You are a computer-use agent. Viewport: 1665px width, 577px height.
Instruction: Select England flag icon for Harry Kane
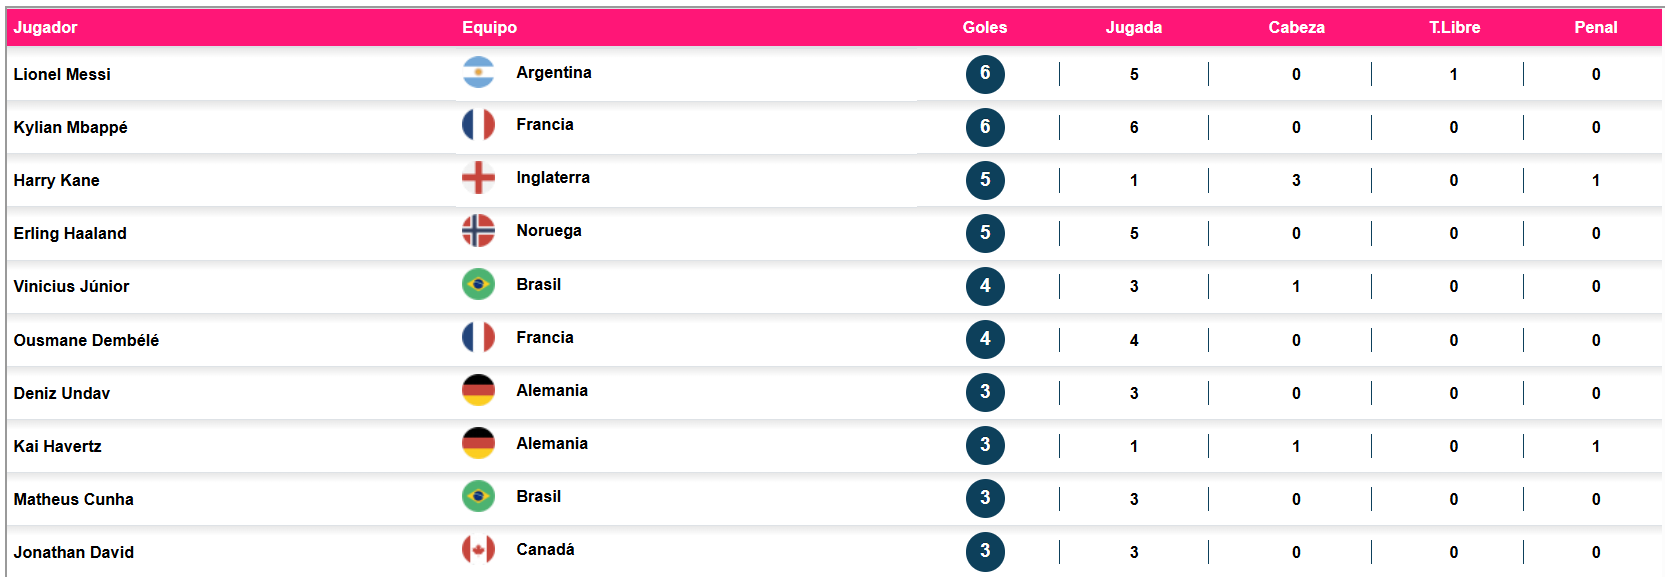click(x=478, y=178)
